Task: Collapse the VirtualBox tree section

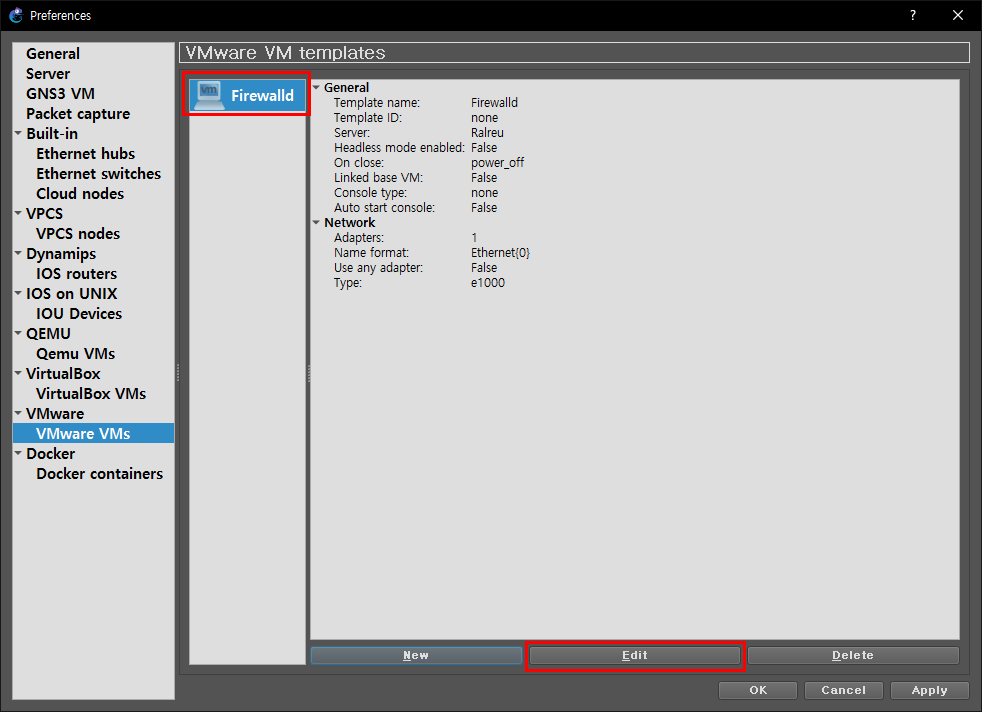Action: (18, 373)
